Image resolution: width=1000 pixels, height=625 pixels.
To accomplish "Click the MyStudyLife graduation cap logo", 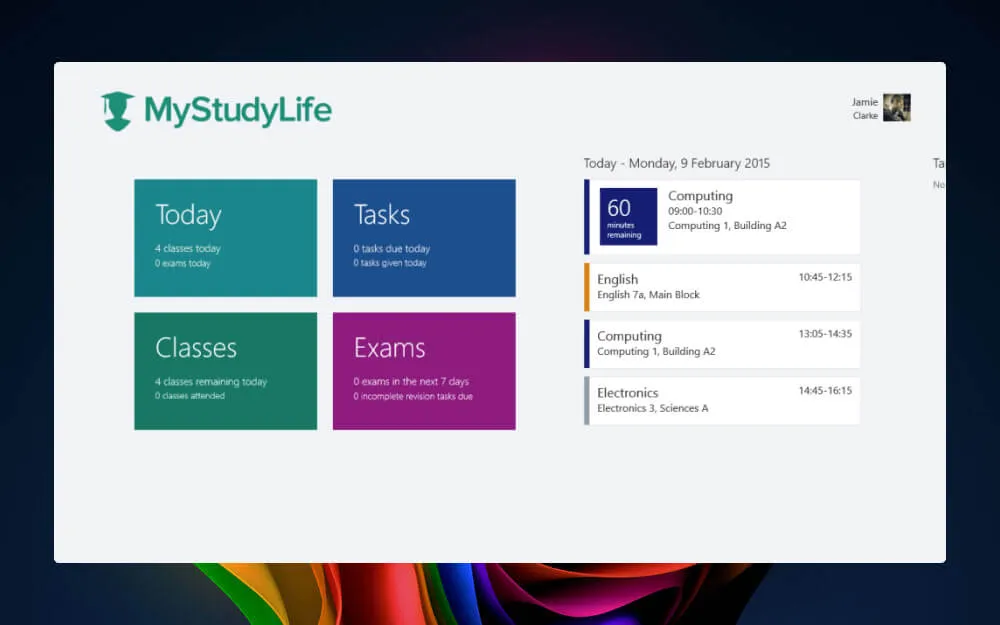I will point(119,108).
